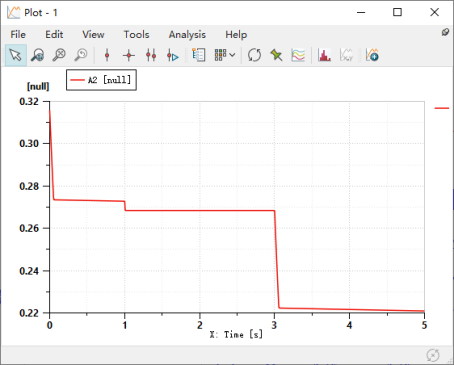Add a crosshair cursor marker

129,55
